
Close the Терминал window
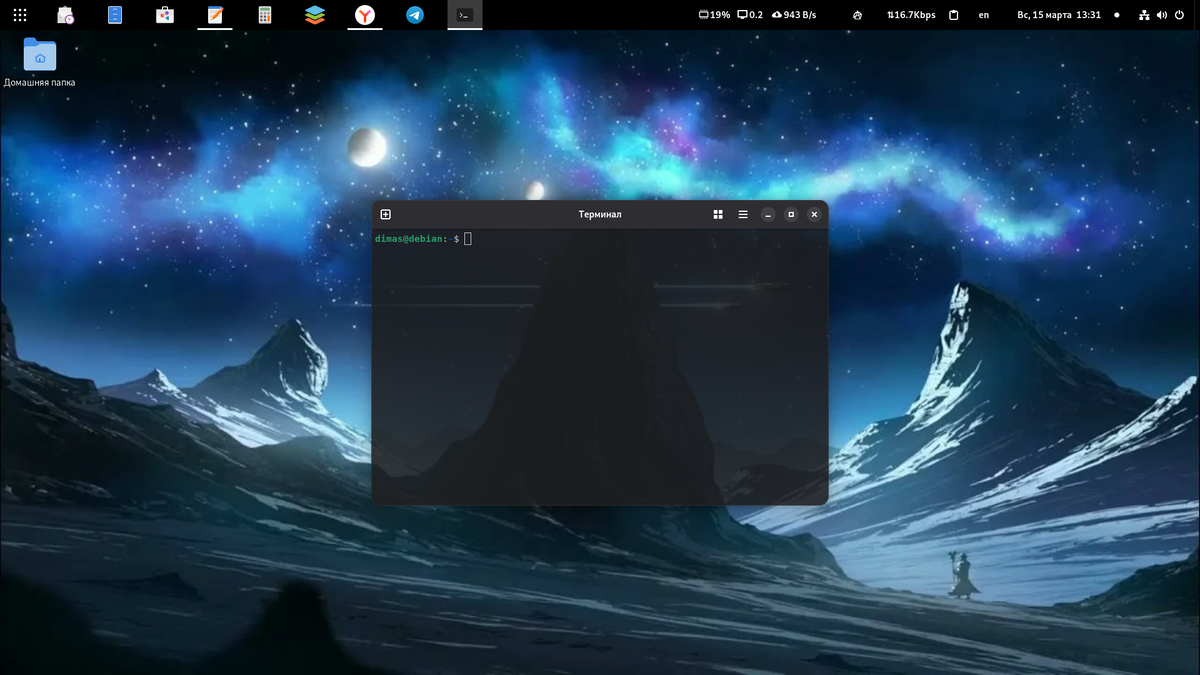[x=814, y=214]
